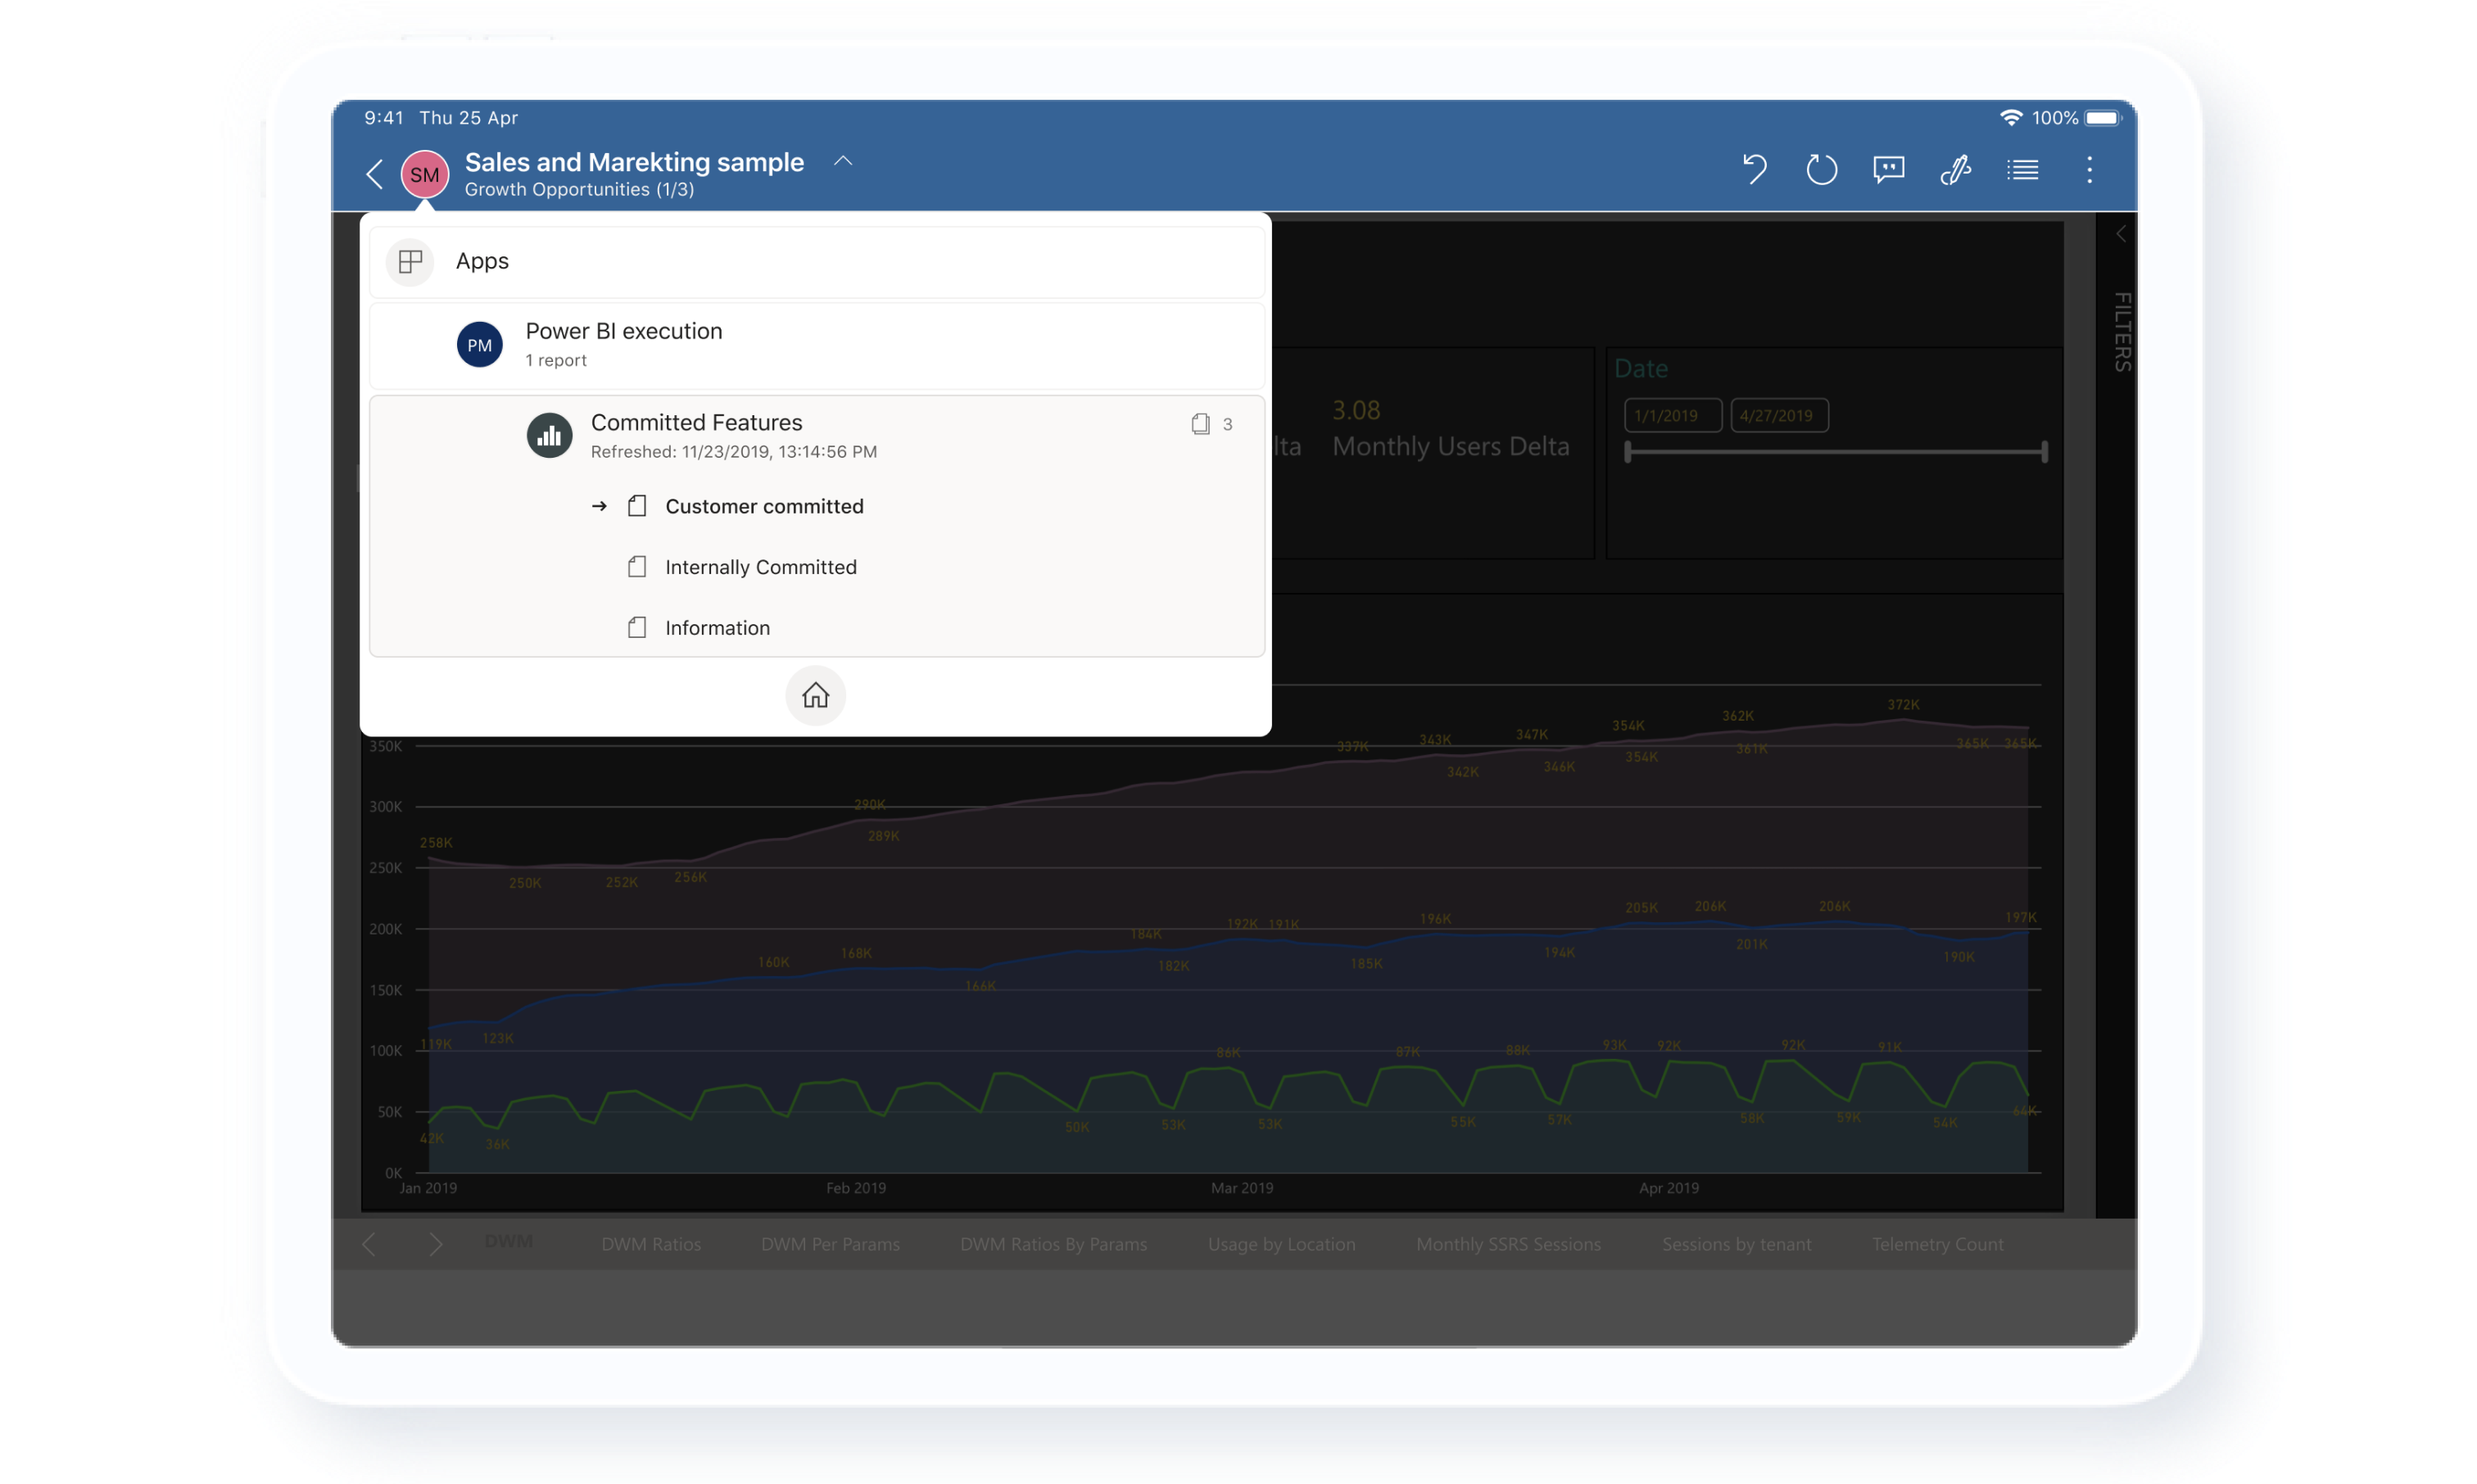Click the date range slider left handle
Screen dimensions: 2477x1484
click(x=1628, y=451)
